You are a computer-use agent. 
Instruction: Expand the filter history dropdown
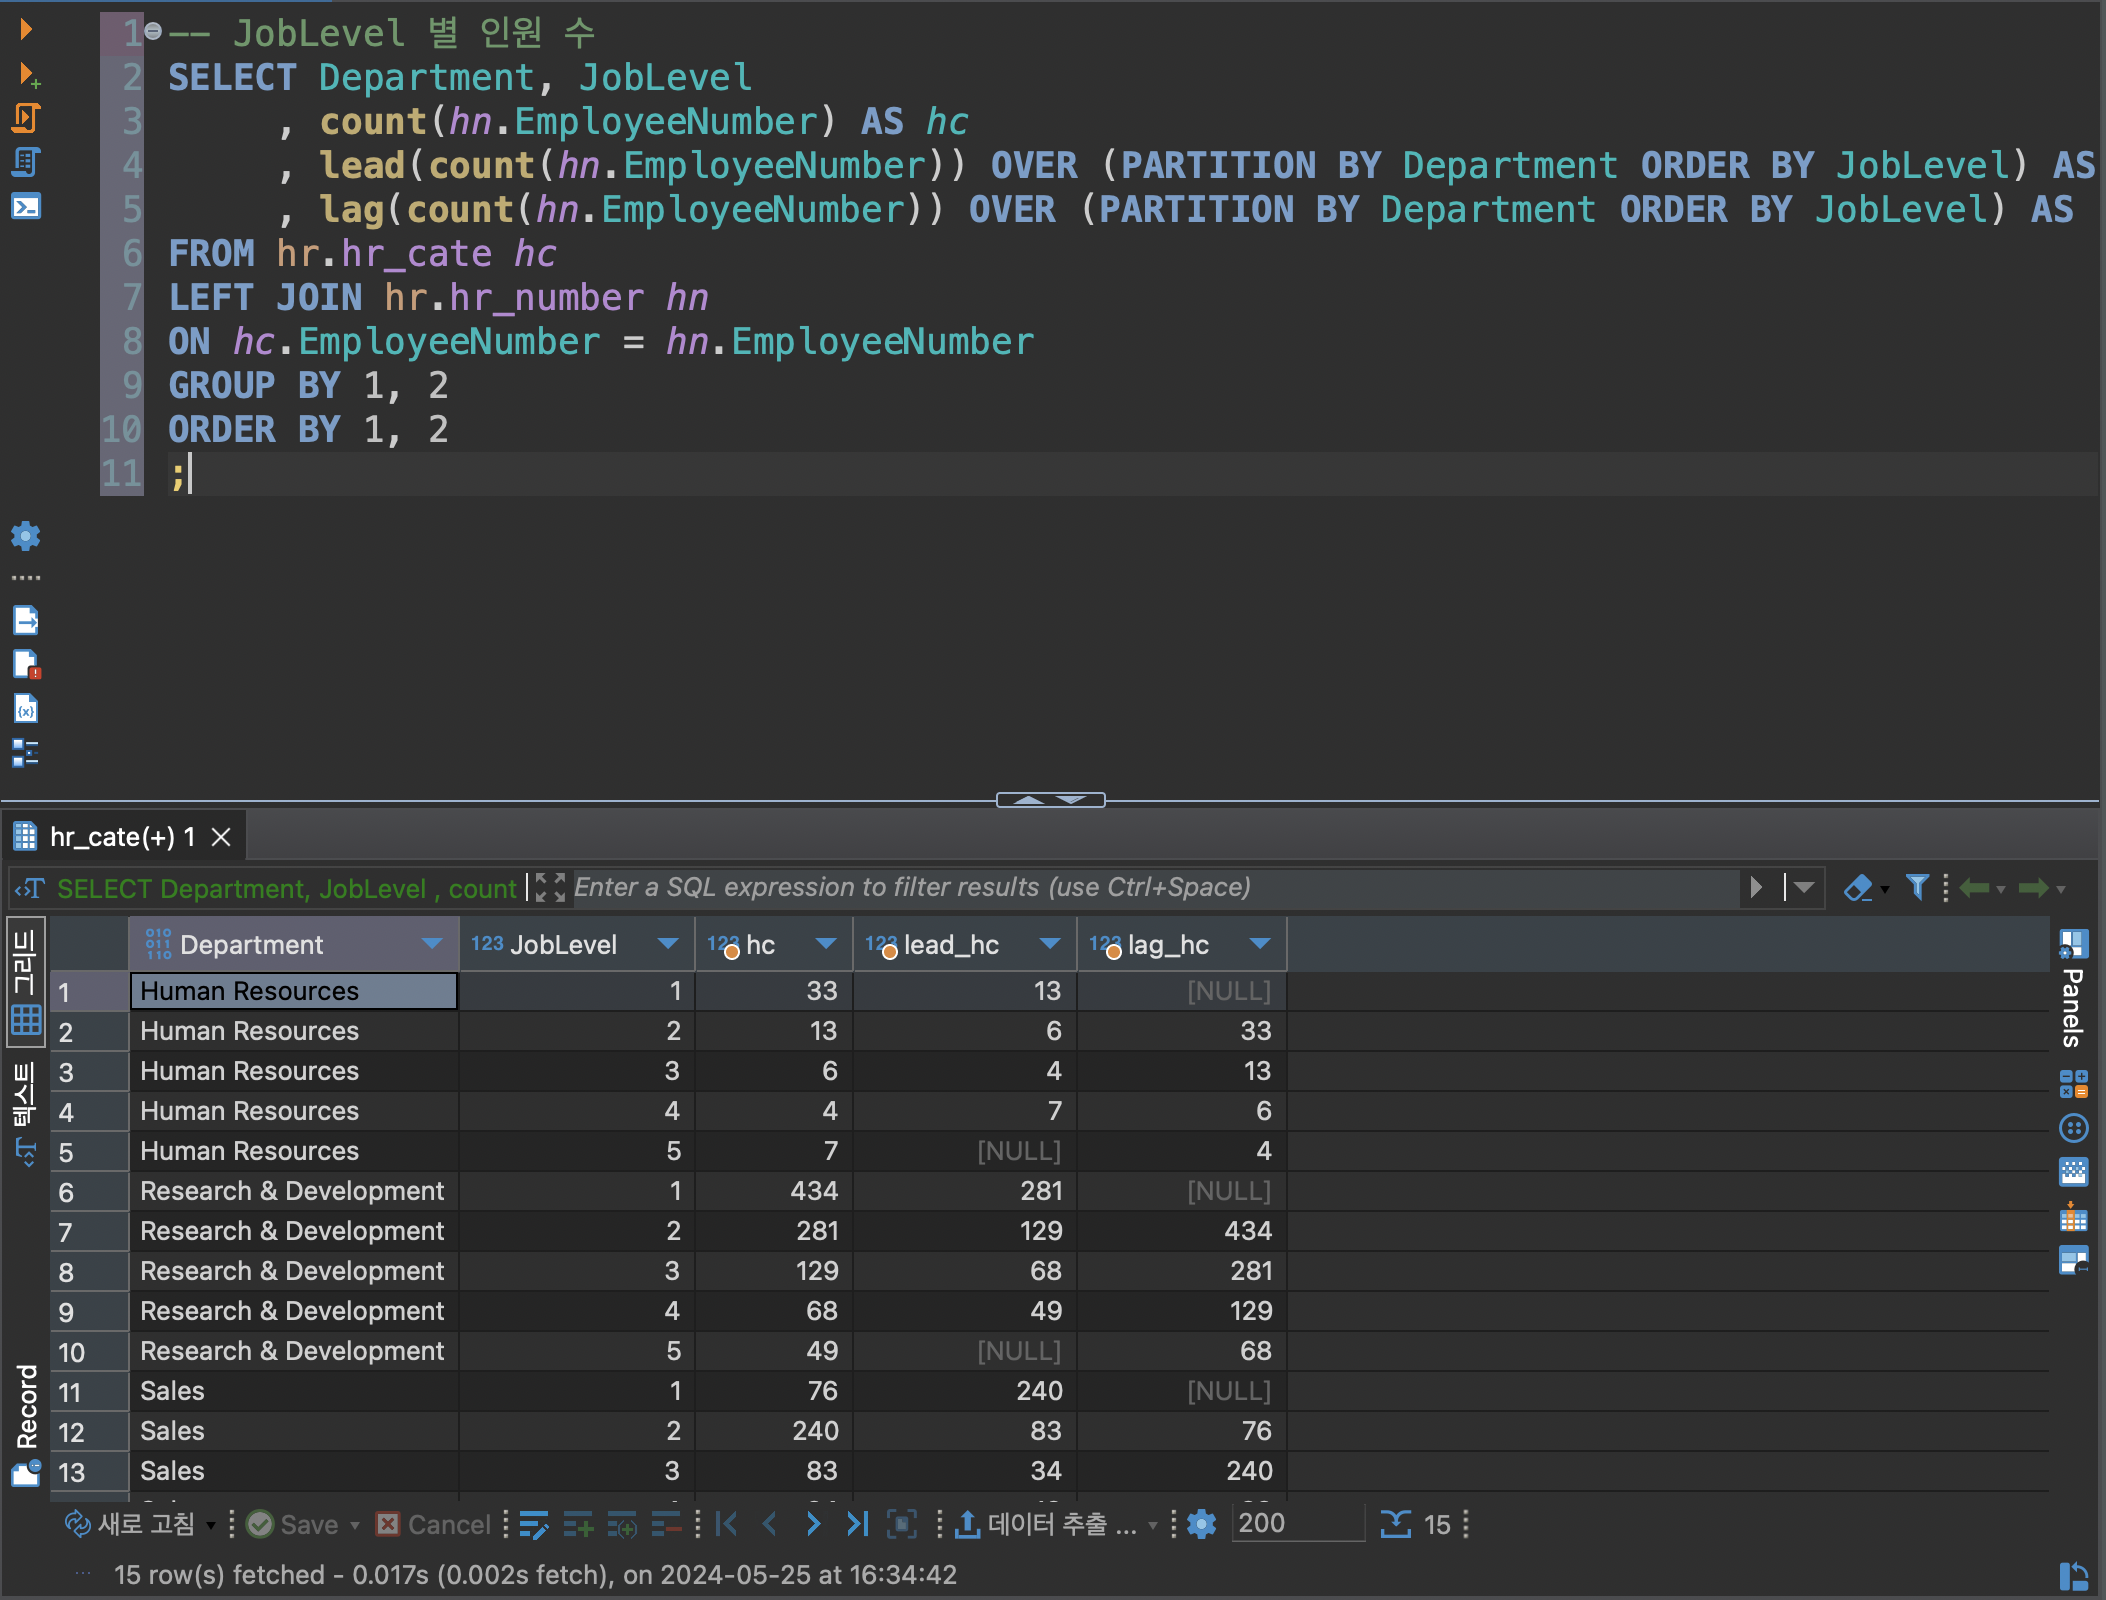pos(1804,887)
